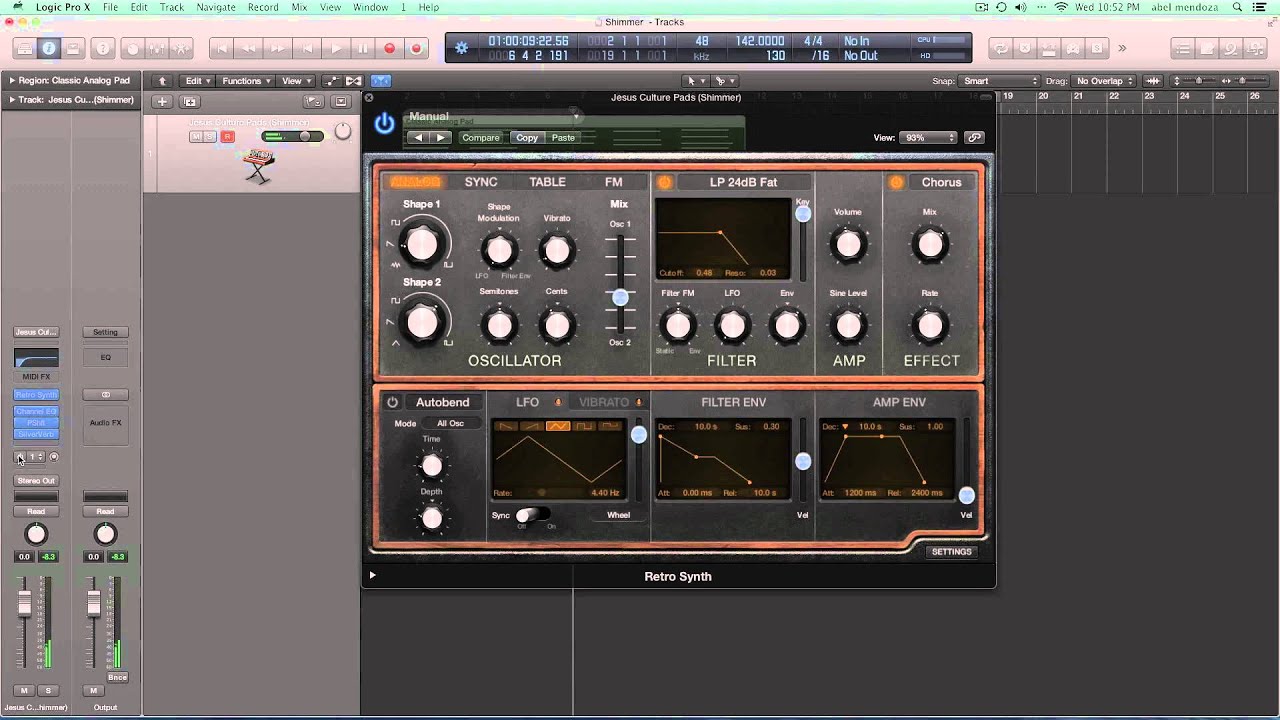The height and width of the screenshot is (720, 1280).
Task: Change the plugin View 93% dropdown
Action: (x=928, y=137)
